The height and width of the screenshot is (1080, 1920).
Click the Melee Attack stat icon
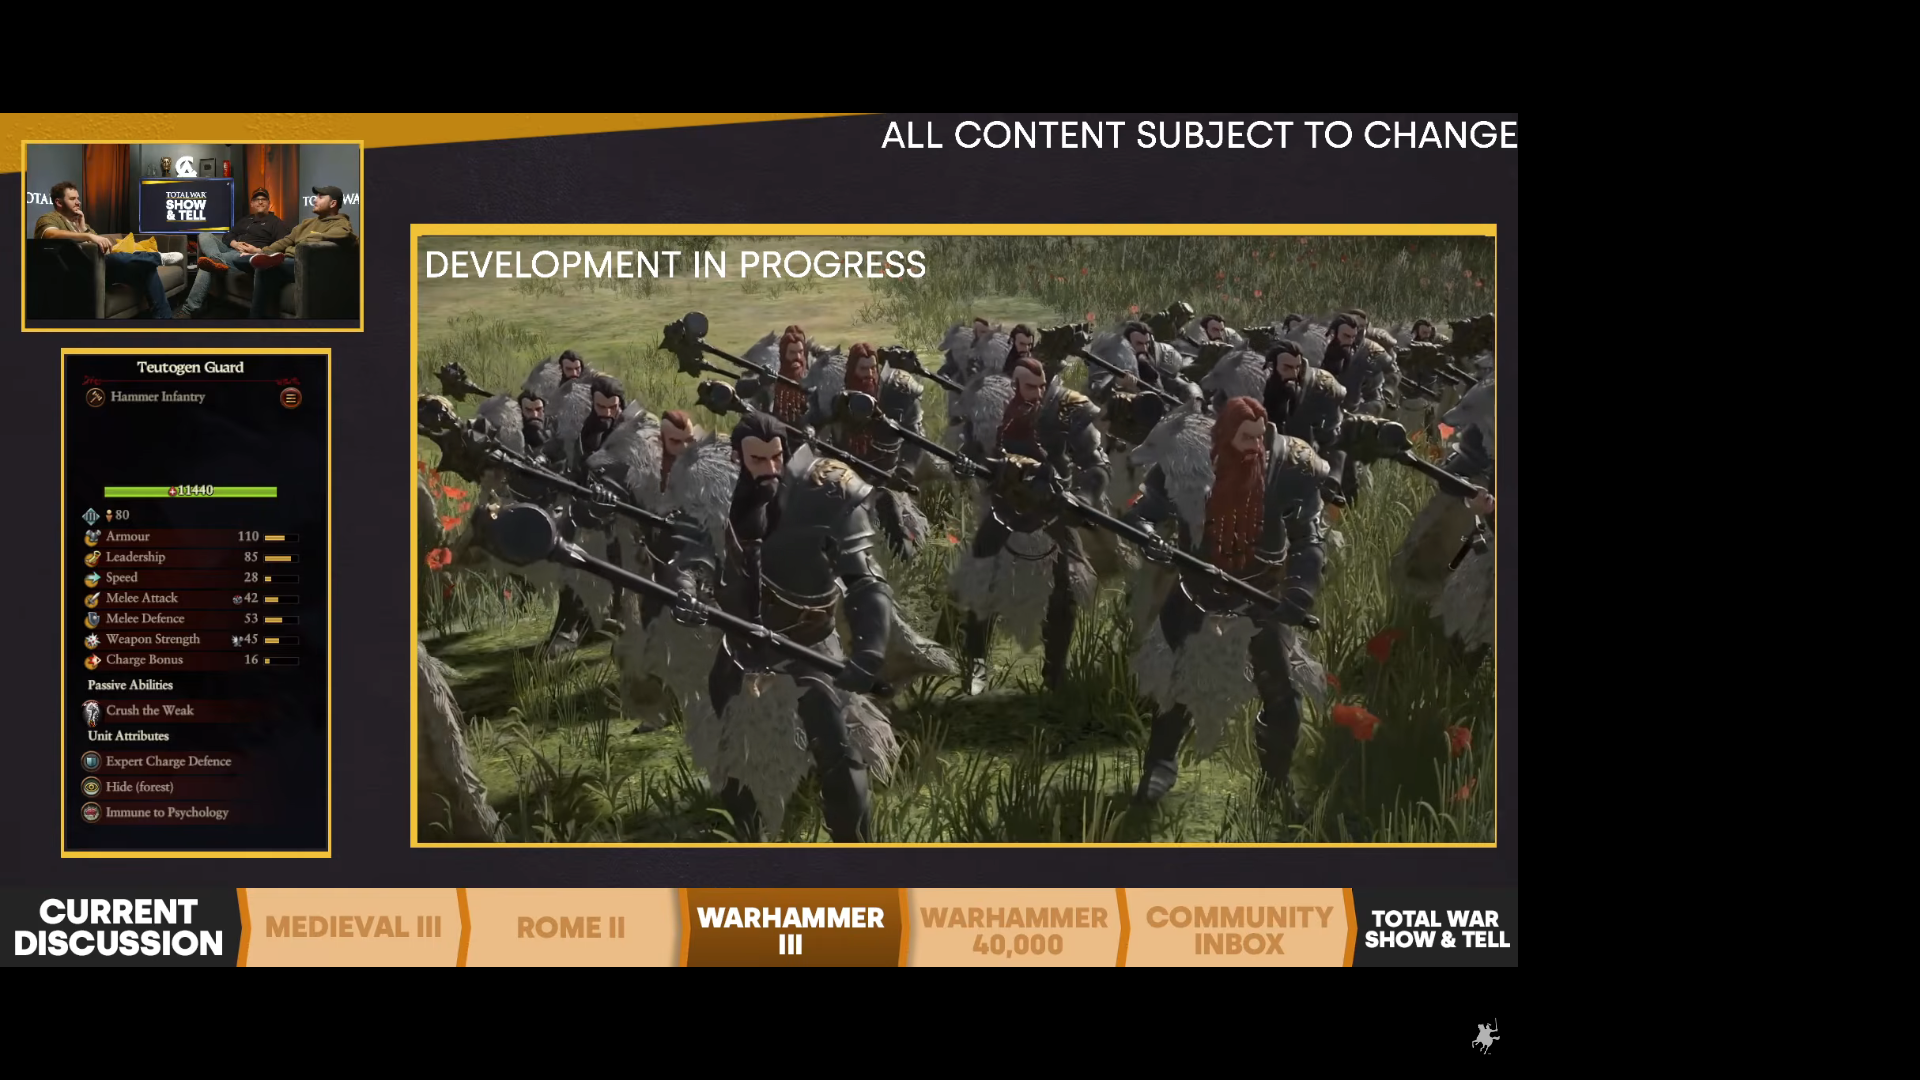click(92, 599)
